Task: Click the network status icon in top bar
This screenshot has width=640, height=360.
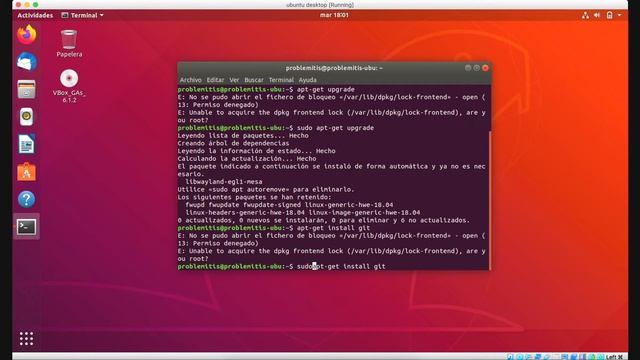Action: pos(585,15)
